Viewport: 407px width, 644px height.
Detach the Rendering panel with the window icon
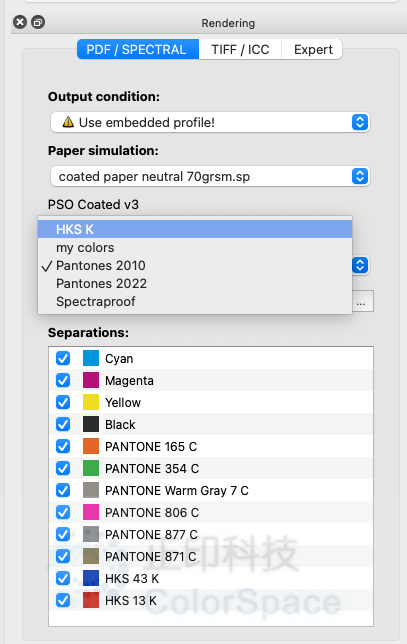[38, 22]
